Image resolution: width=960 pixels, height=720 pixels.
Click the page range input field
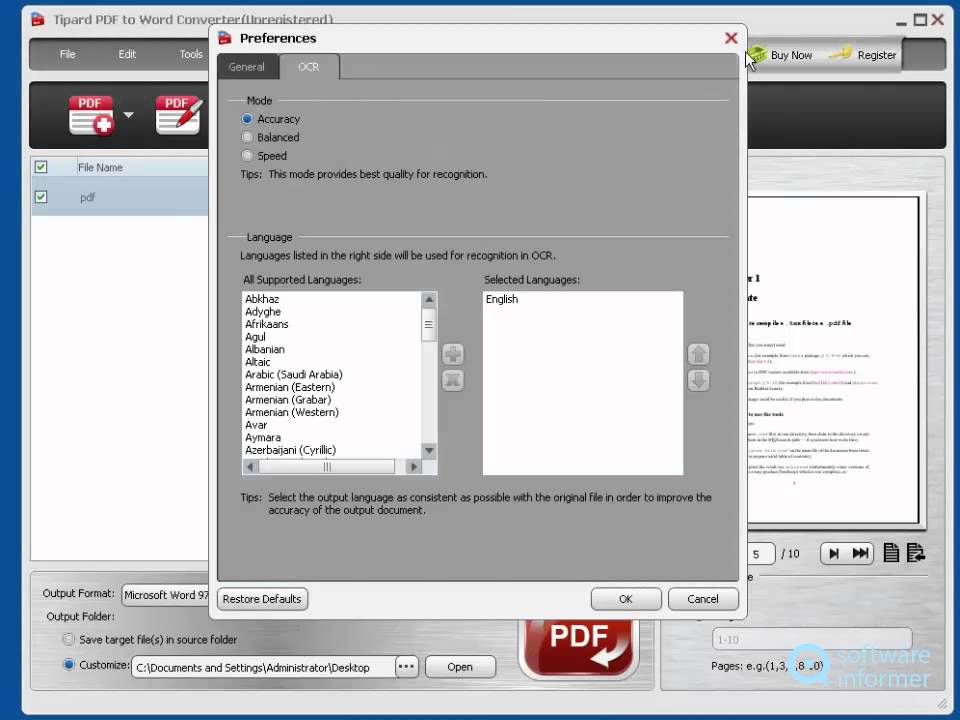pos(812,639)
